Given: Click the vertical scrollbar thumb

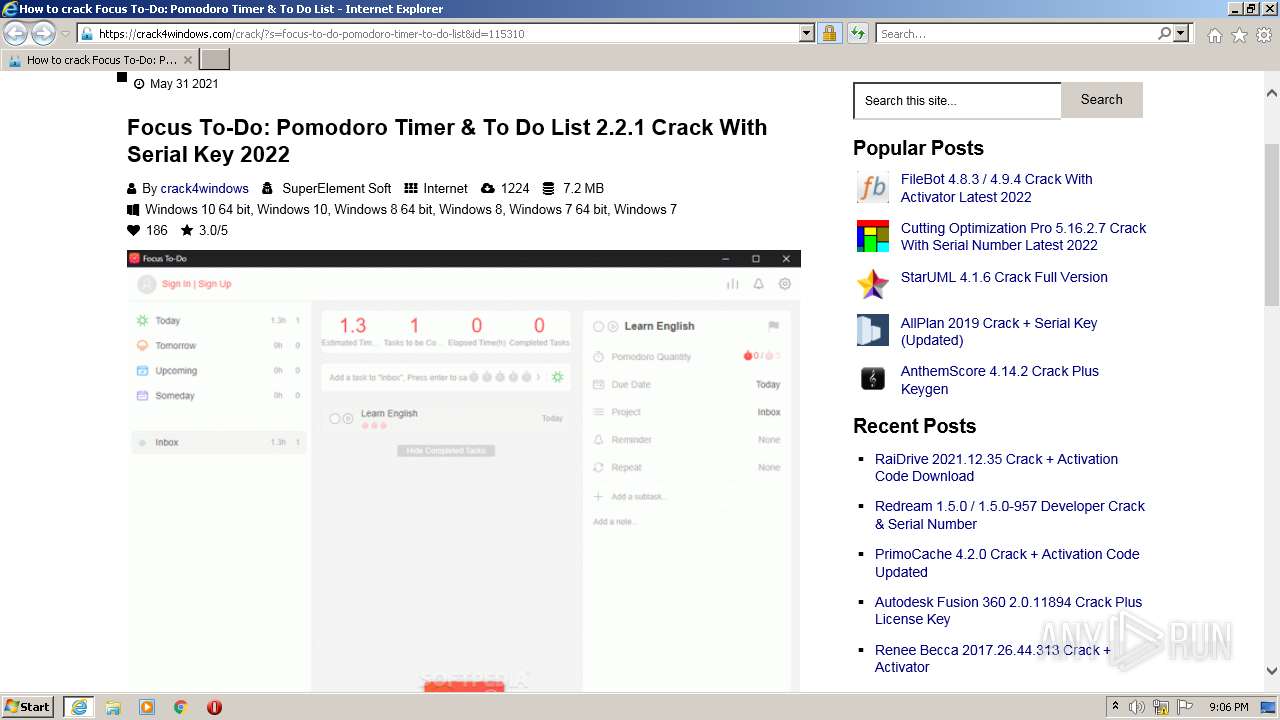Looking at the screenshot, I should tap(1272, 224).
